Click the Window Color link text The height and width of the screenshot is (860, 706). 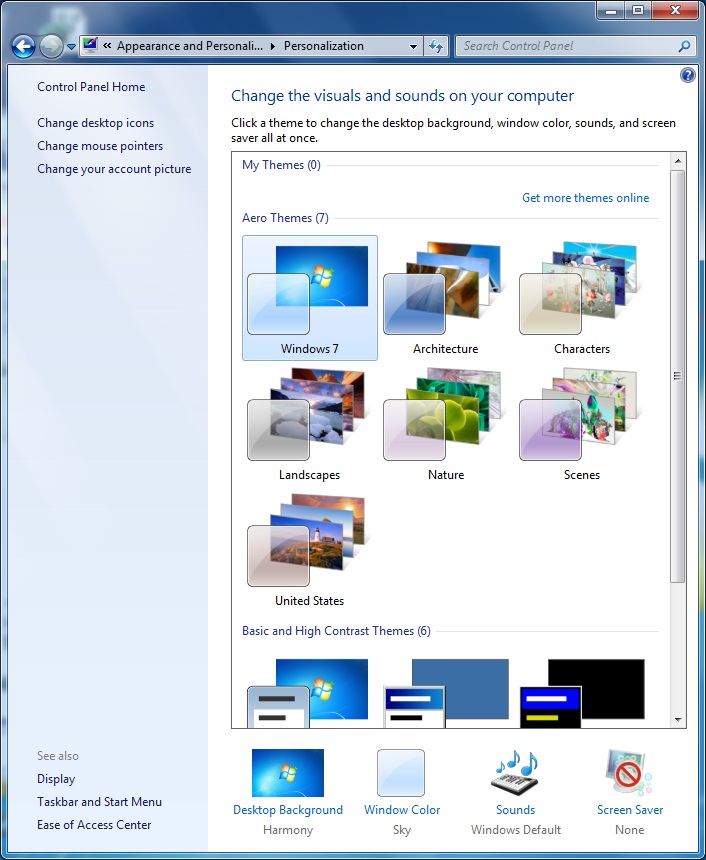(402, 810)
